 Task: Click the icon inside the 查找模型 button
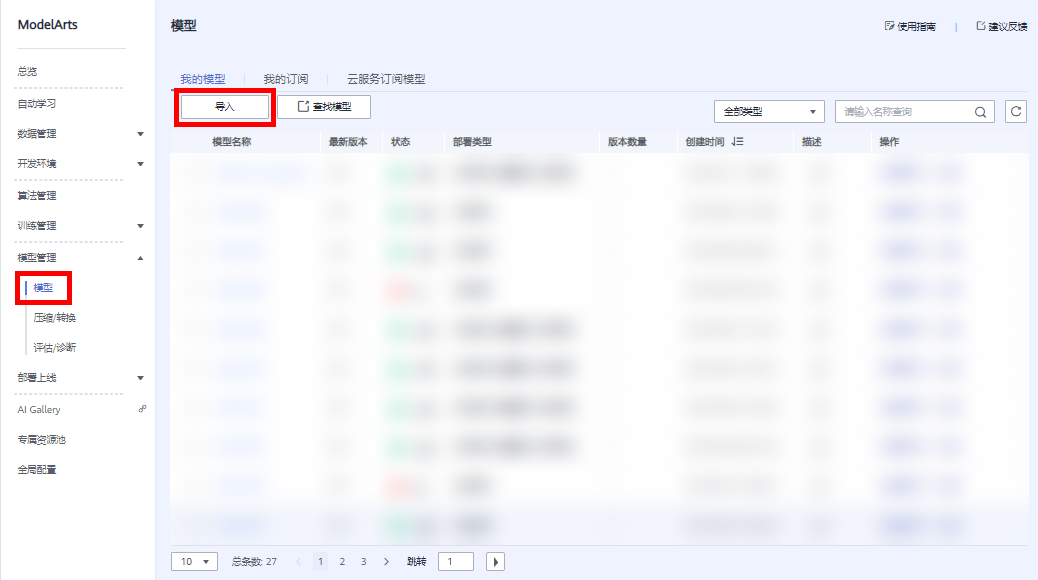(x=304, y=106)
